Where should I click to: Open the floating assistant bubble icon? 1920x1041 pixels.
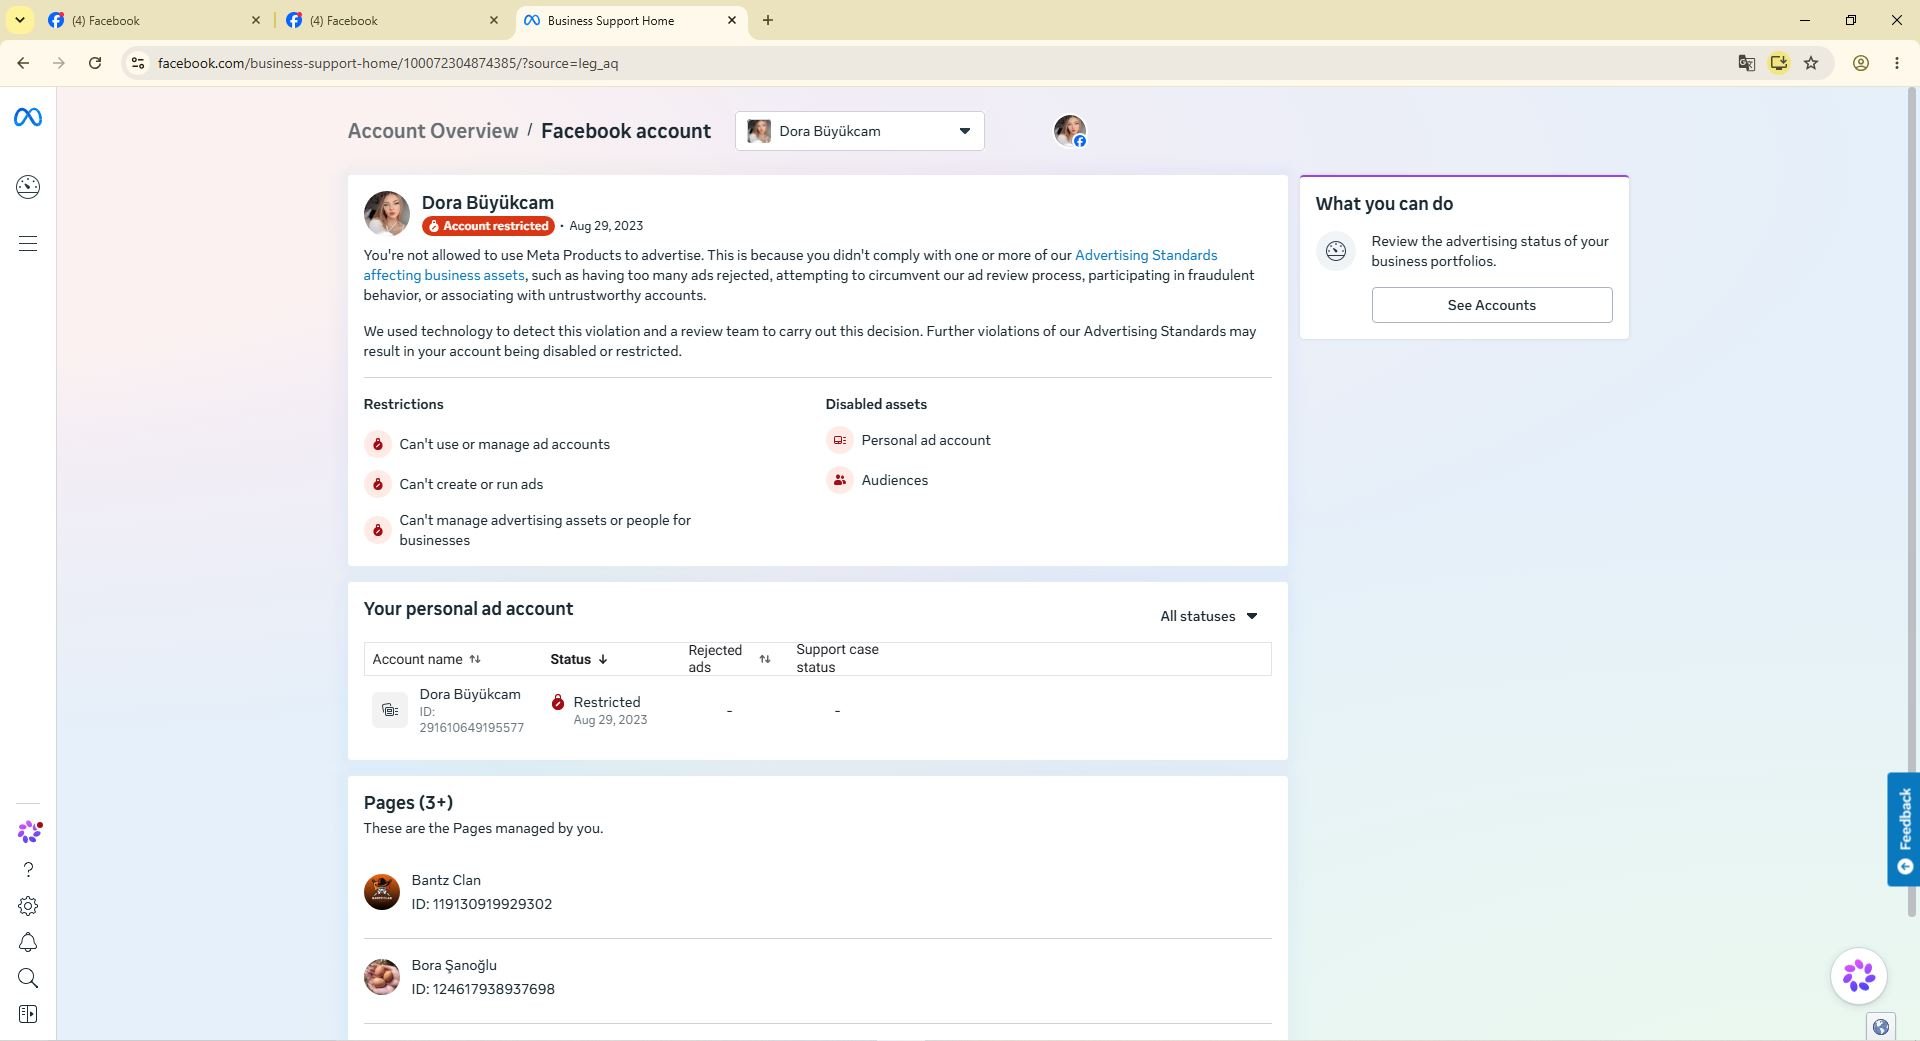click(x=1859, y=977)
